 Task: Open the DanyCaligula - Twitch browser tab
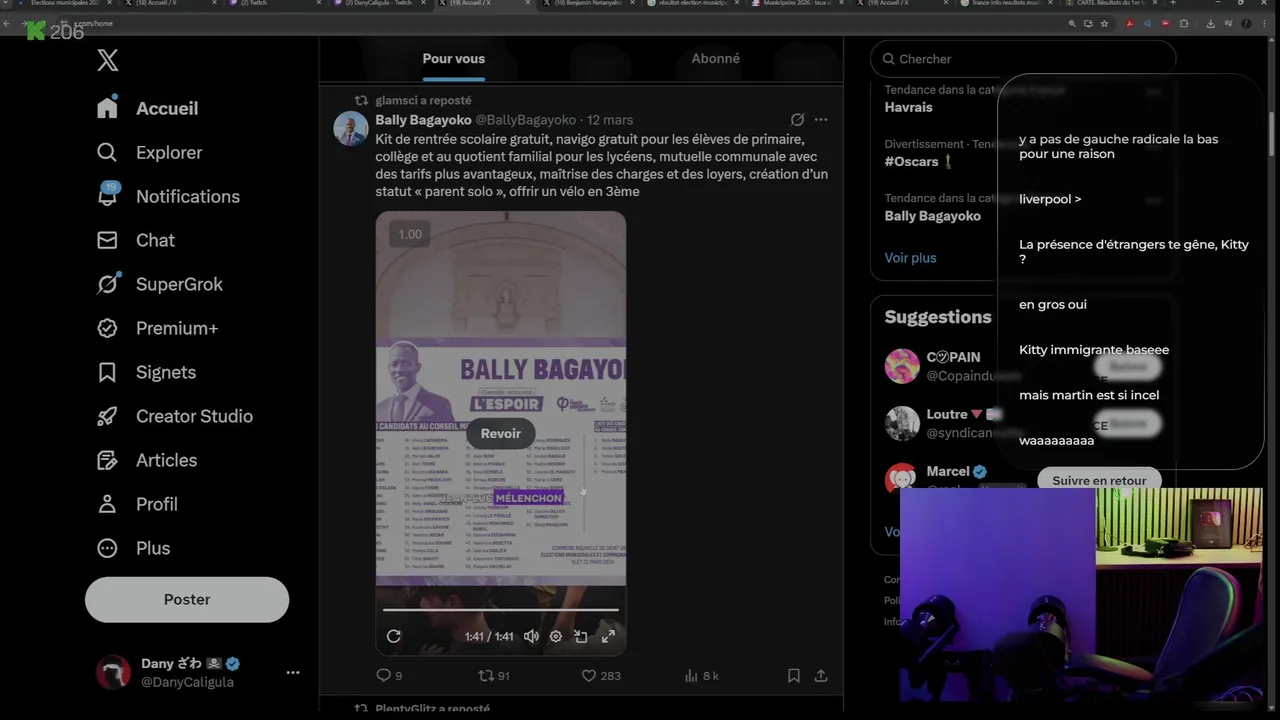click(x=381, y=4)
